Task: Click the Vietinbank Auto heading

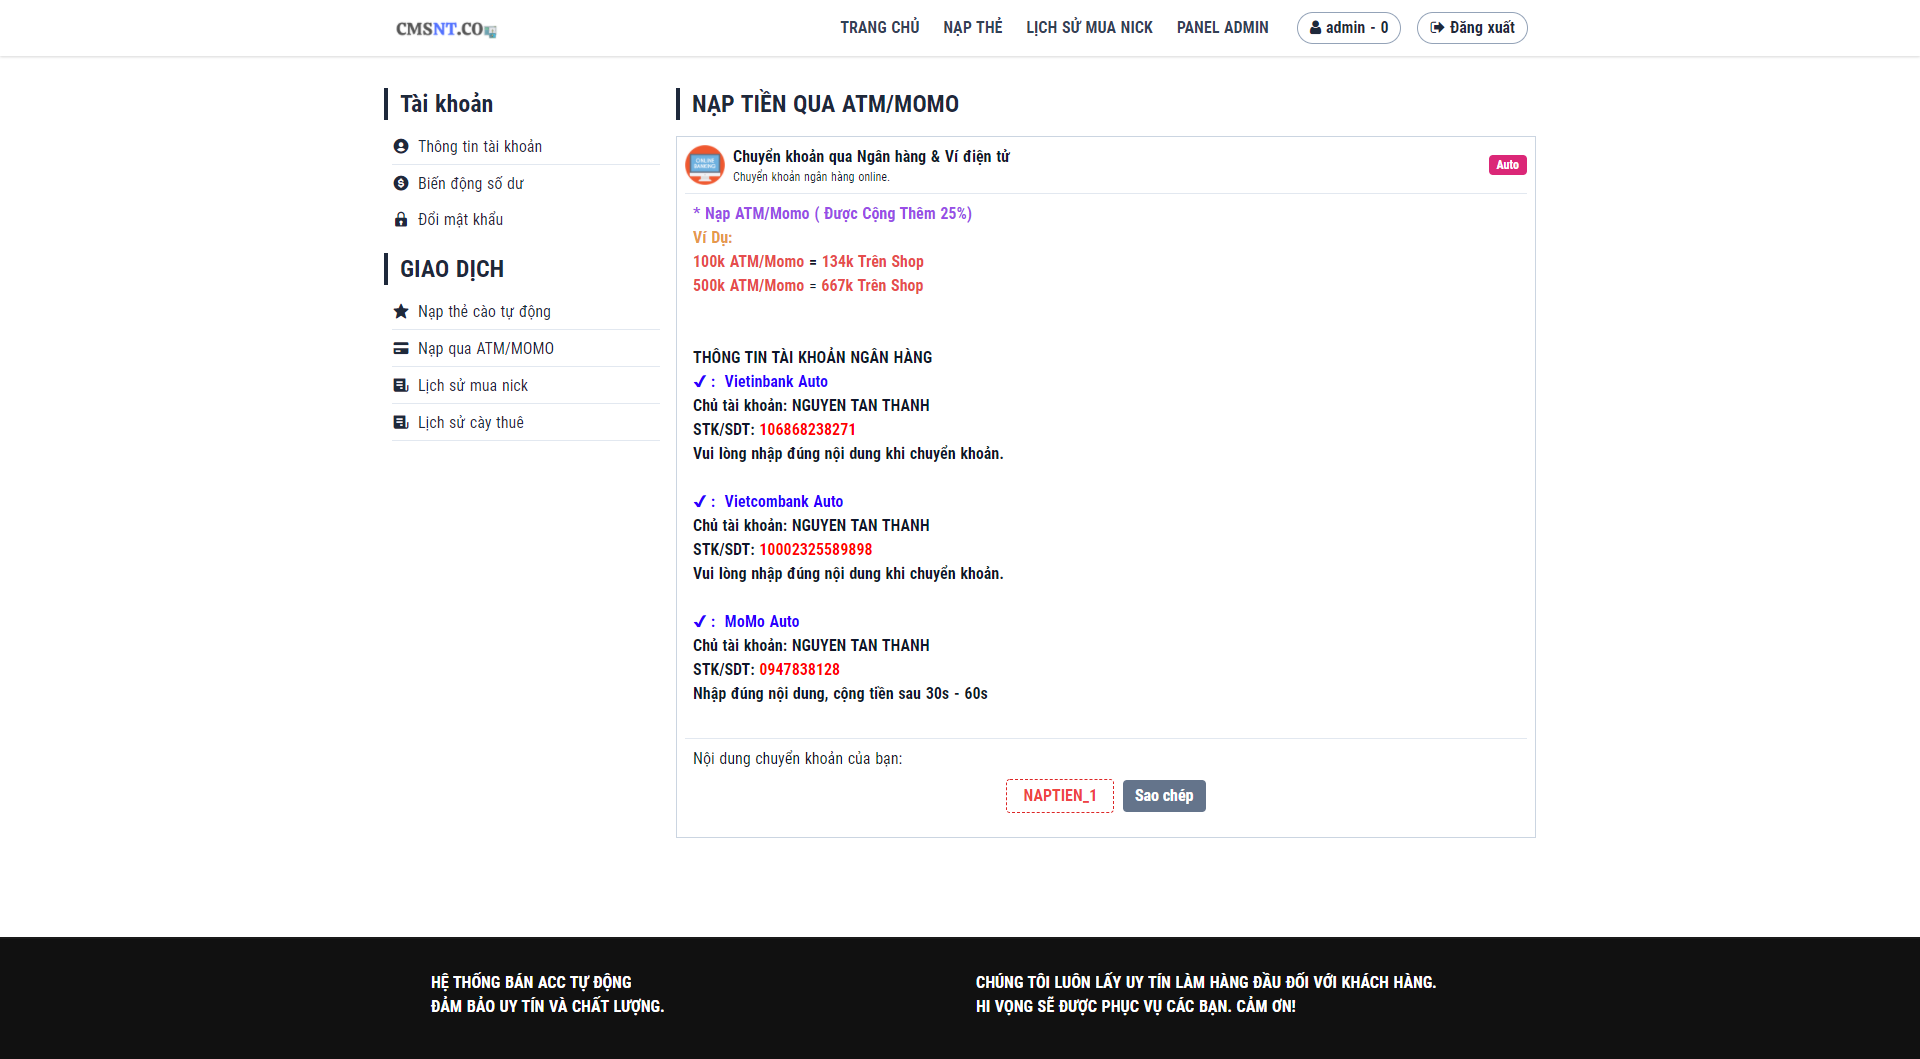Action: point(776,382)
